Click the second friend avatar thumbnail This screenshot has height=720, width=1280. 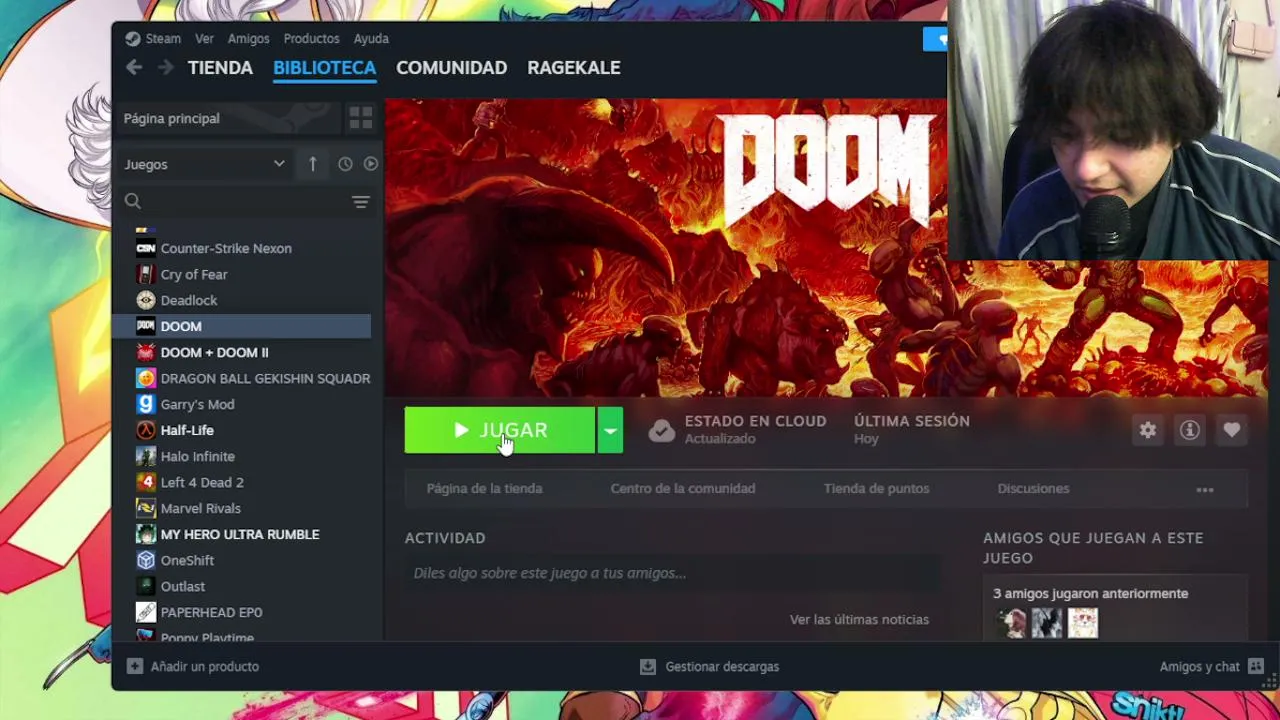(x=1047, y=623)
